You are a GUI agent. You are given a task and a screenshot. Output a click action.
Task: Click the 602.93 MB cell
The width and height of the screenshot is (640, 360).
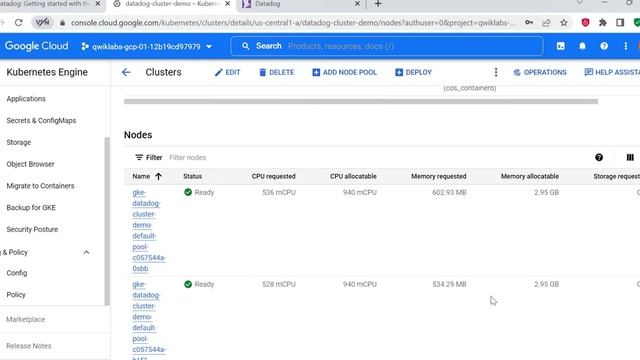[x=449, y=192]
